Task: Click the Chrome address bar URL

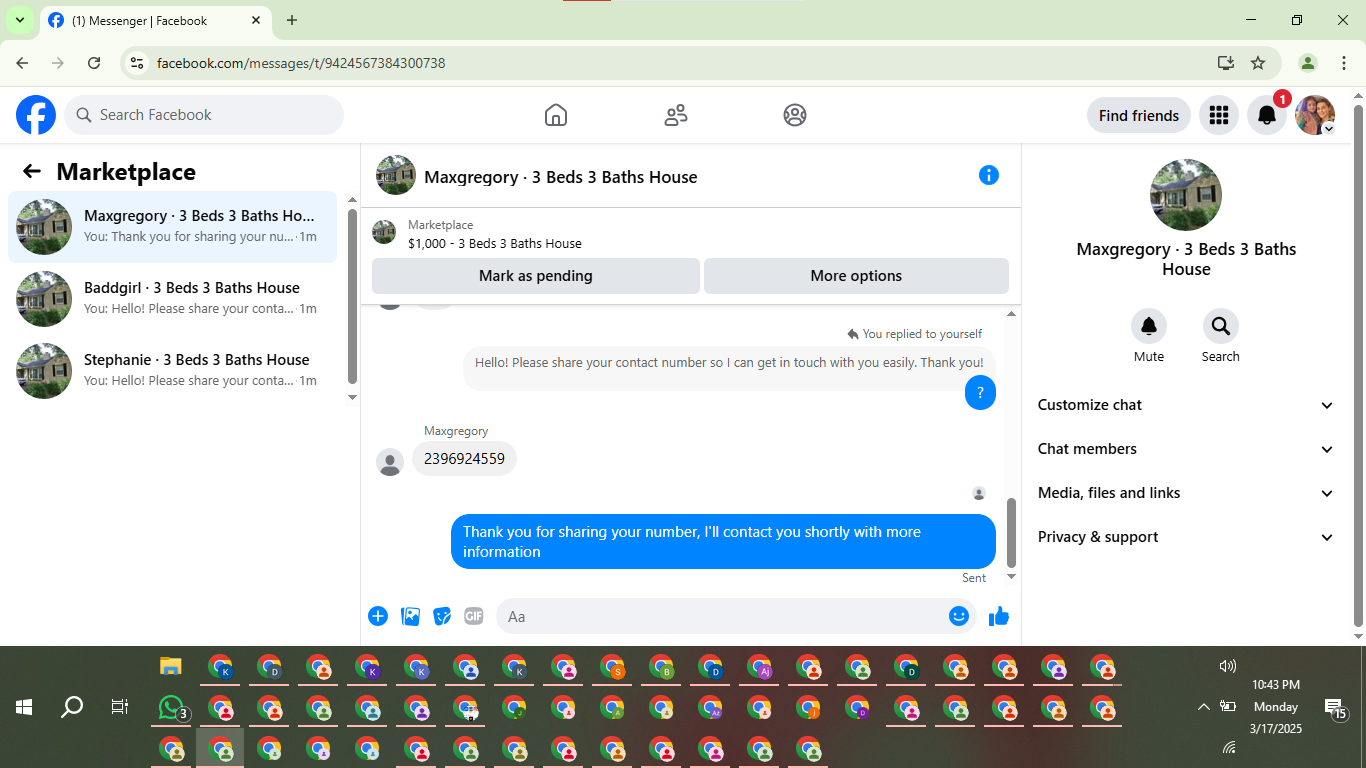Action: point(301,63)
